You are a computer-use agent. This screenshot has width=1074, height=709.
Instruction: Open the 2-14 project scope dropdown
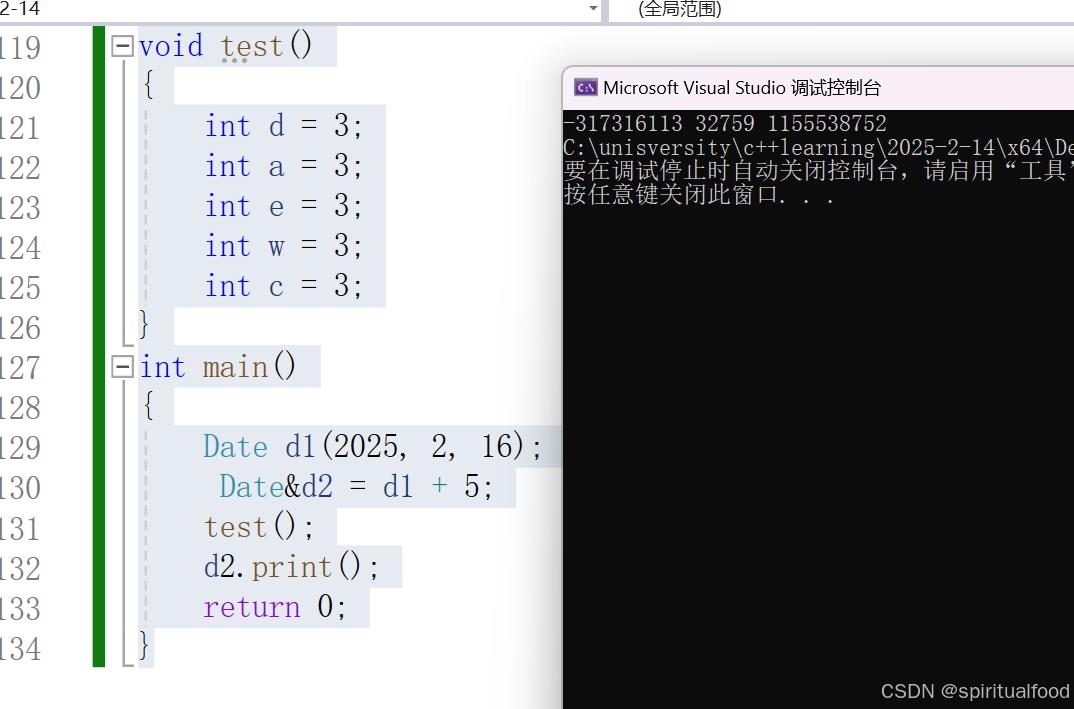tap(593, 9)
